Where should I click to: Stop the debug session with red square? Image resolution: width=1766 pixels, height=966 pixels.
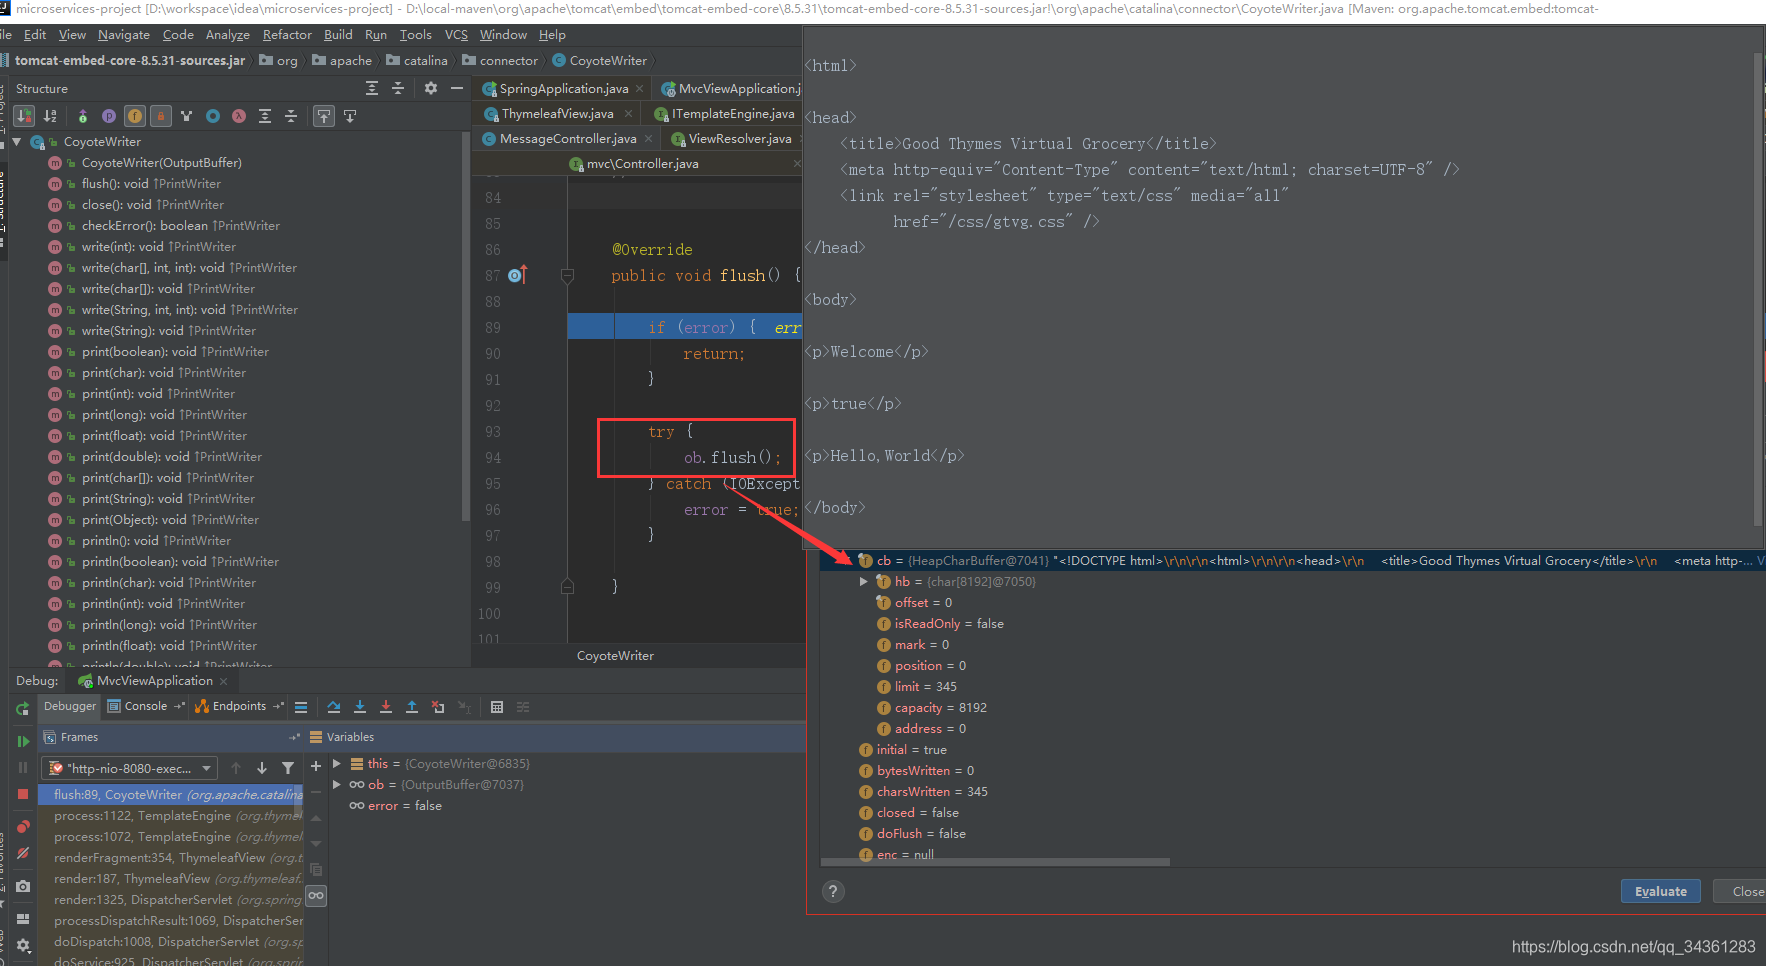click(x=22, y=794)
